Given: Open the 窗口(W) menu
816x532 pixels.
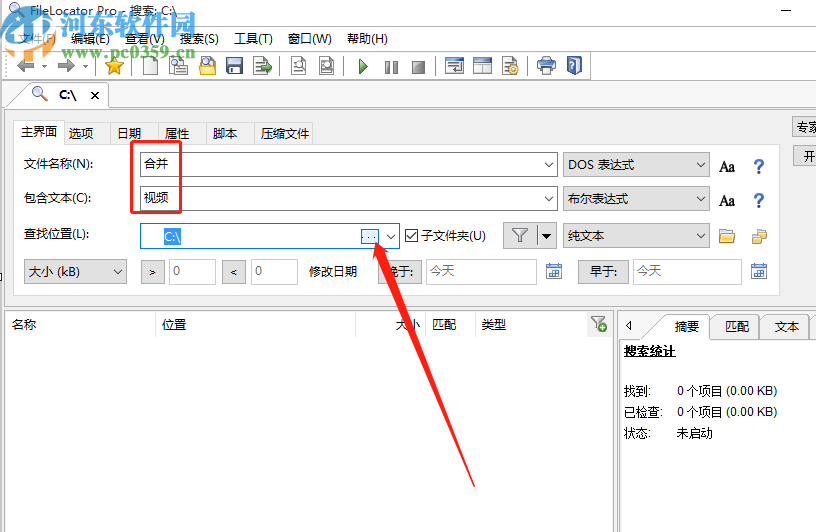Looking at the screenshot, I should (x=310, y=39).
